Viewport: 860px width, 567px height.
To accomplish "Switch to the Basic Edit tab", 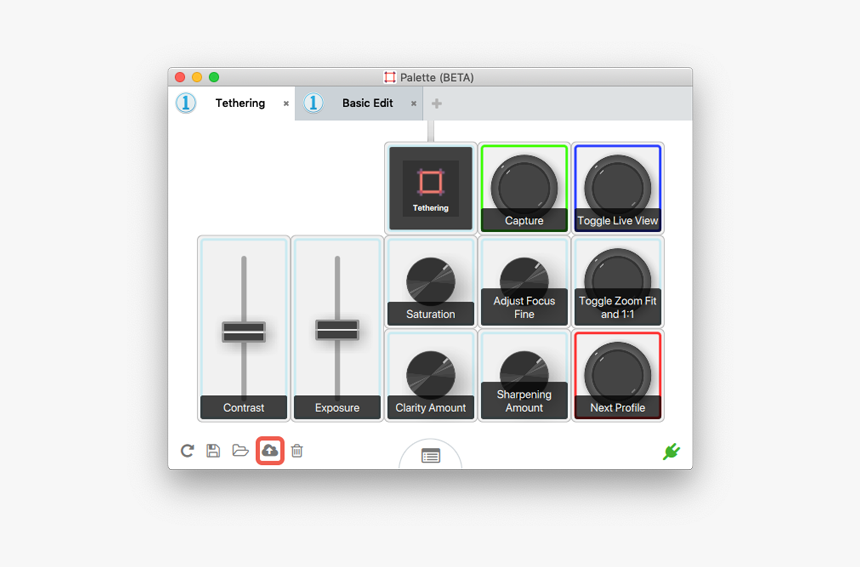I will pos(367,103).
